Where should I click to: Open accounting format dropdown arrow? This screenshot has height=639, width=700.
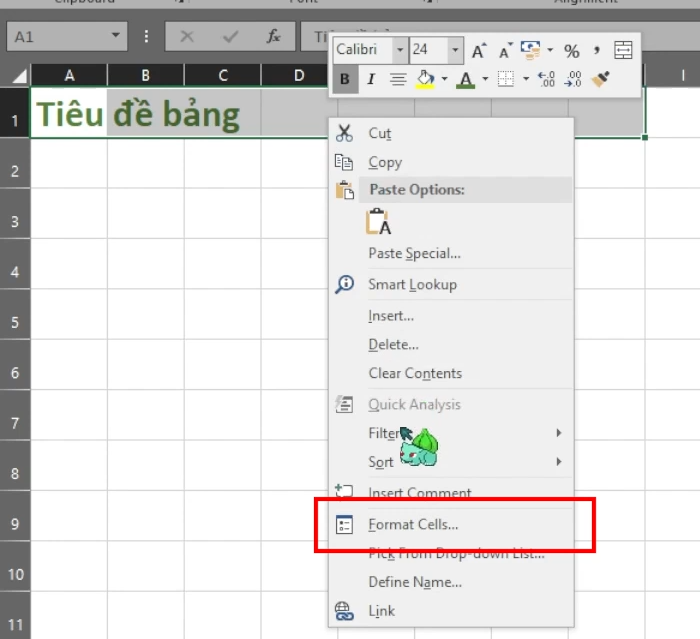click(x=550, y=50)
